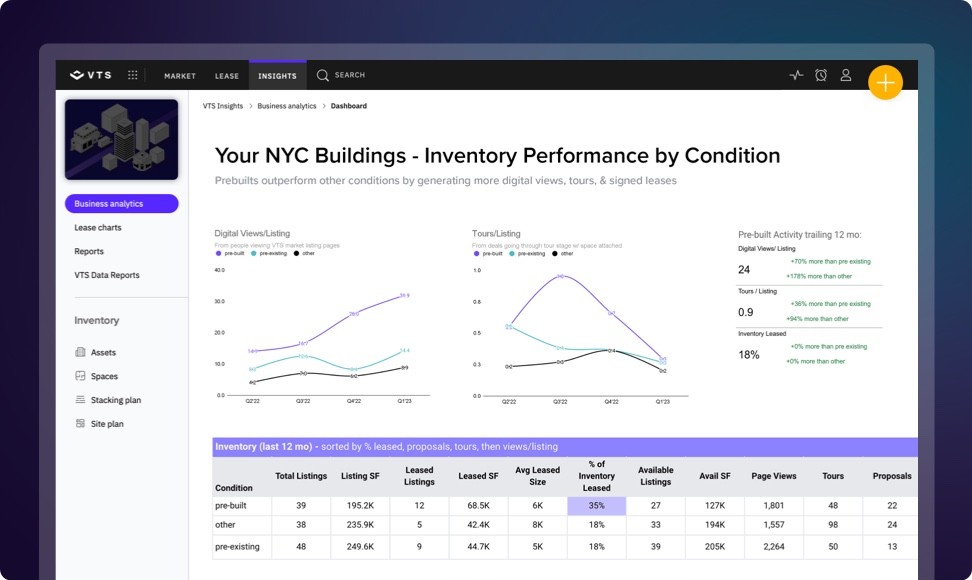This screenshot has height=580, width=972.
Task: Select the Business analytics sidebar button
Action: pos(121,204)
